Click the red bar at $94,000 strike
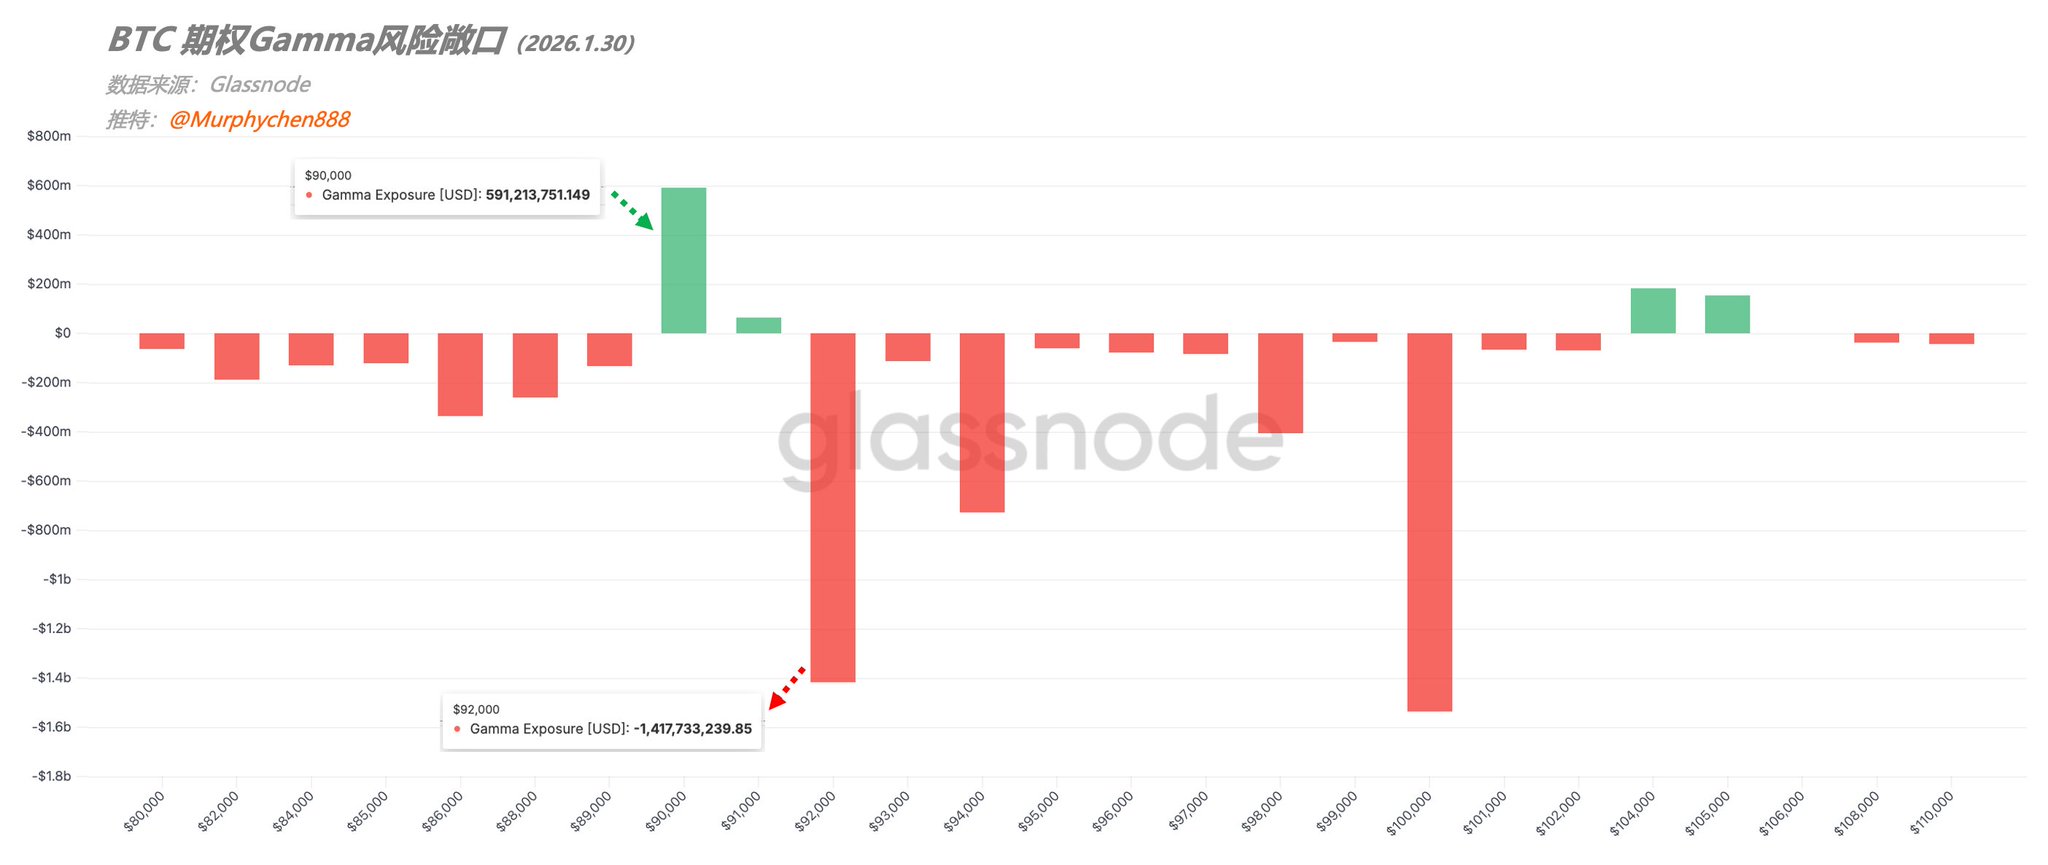 click(x=982, y=422)
